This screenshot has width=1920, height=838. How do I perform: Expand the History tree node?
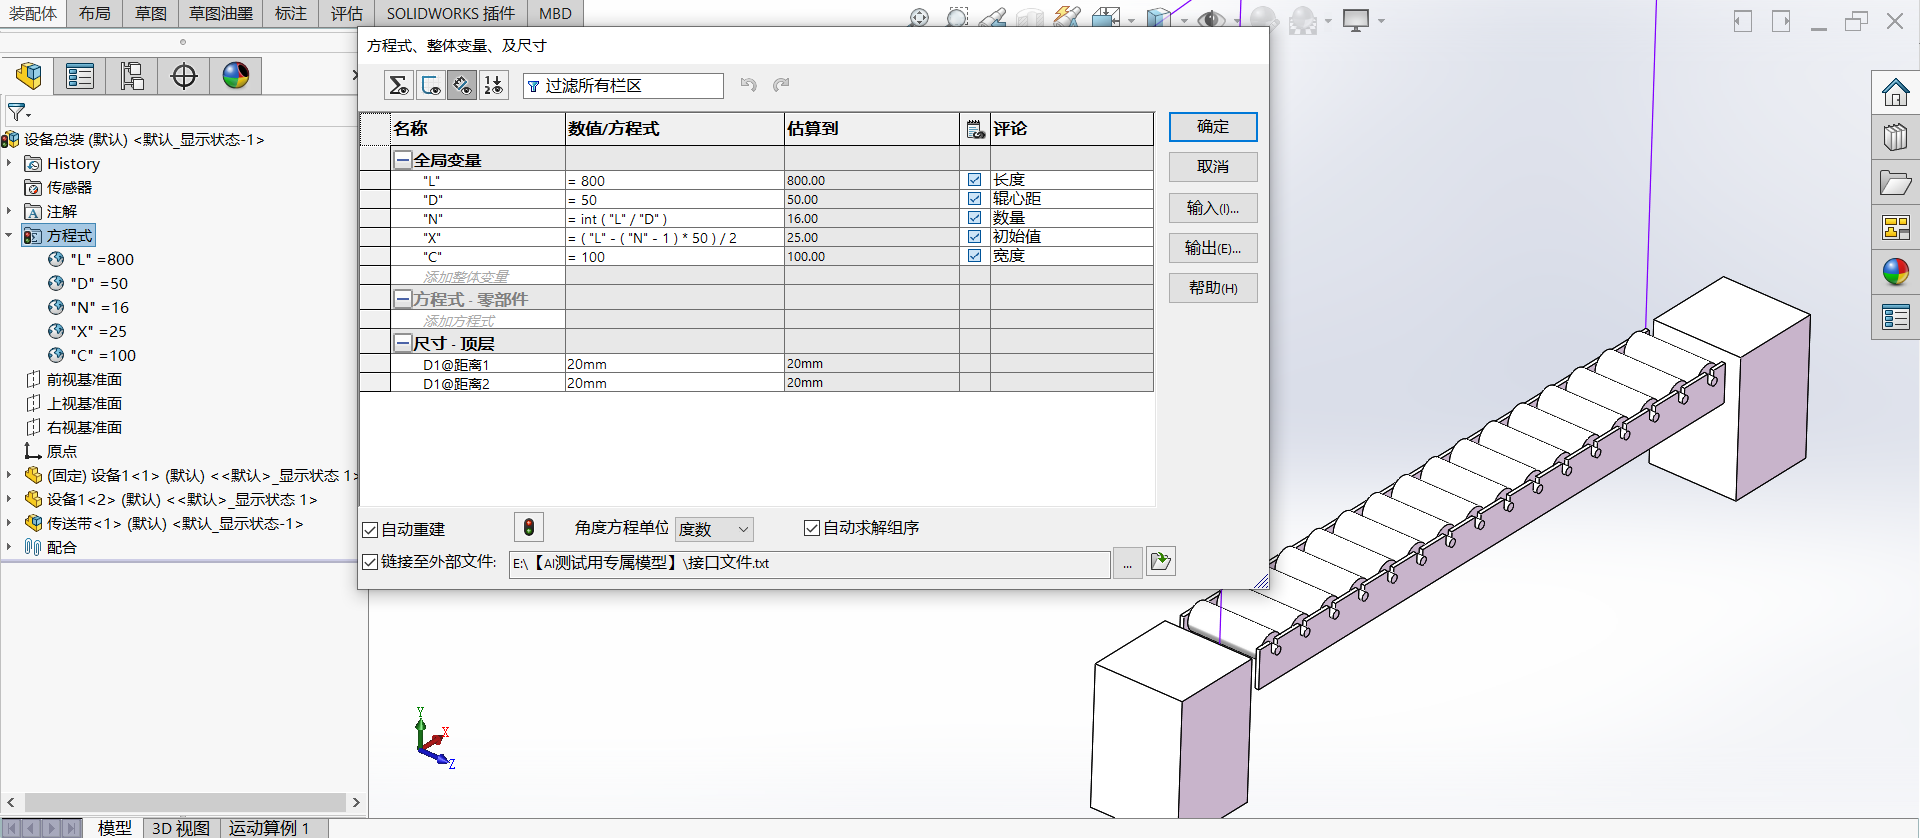[x=9, y=163]
